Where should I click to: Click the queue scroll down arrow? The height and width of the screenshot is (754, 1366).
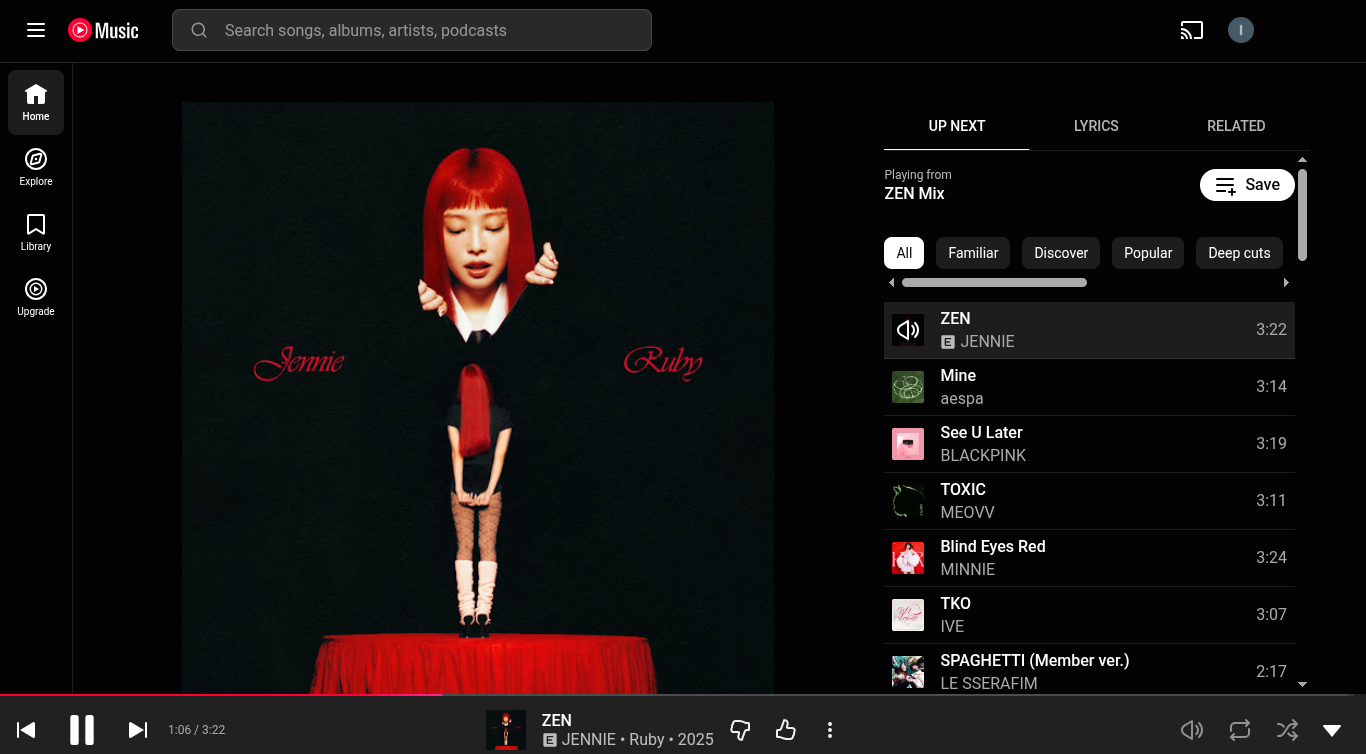pyautogui.click(x=1302, y=684)
